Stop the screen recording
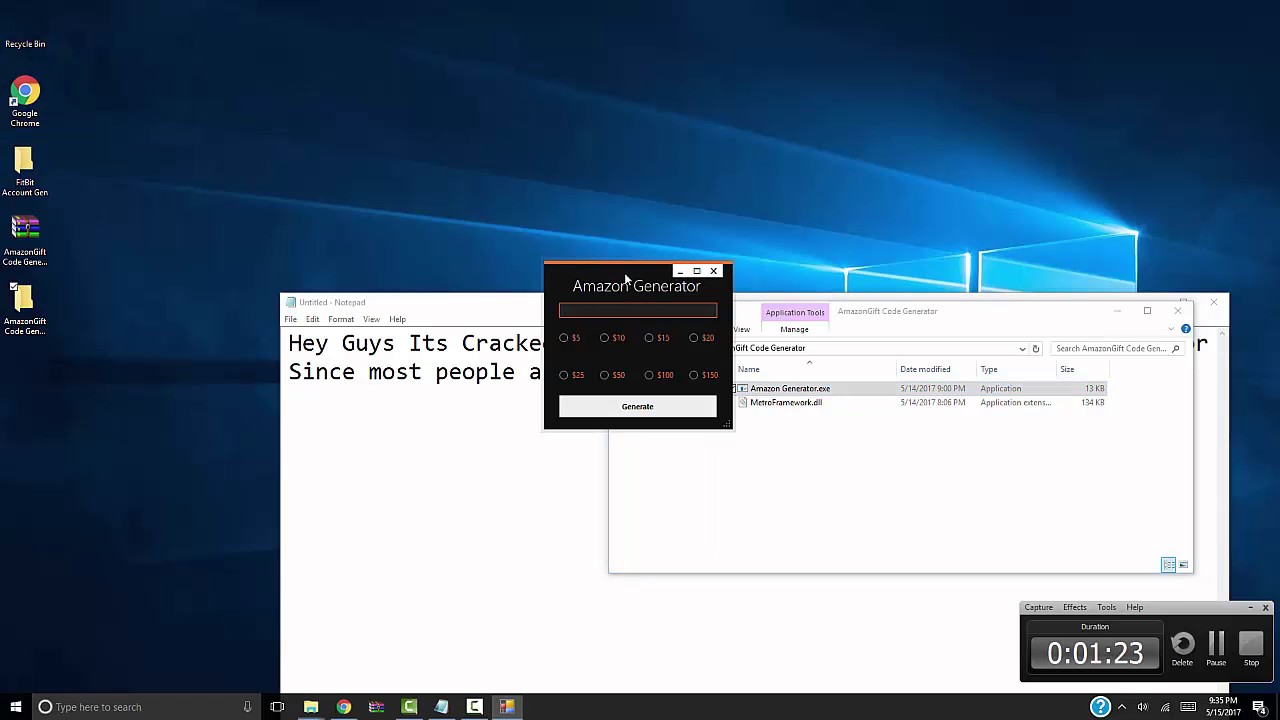This screenshot has width=1280, height=720. (x=1251, y=648)
